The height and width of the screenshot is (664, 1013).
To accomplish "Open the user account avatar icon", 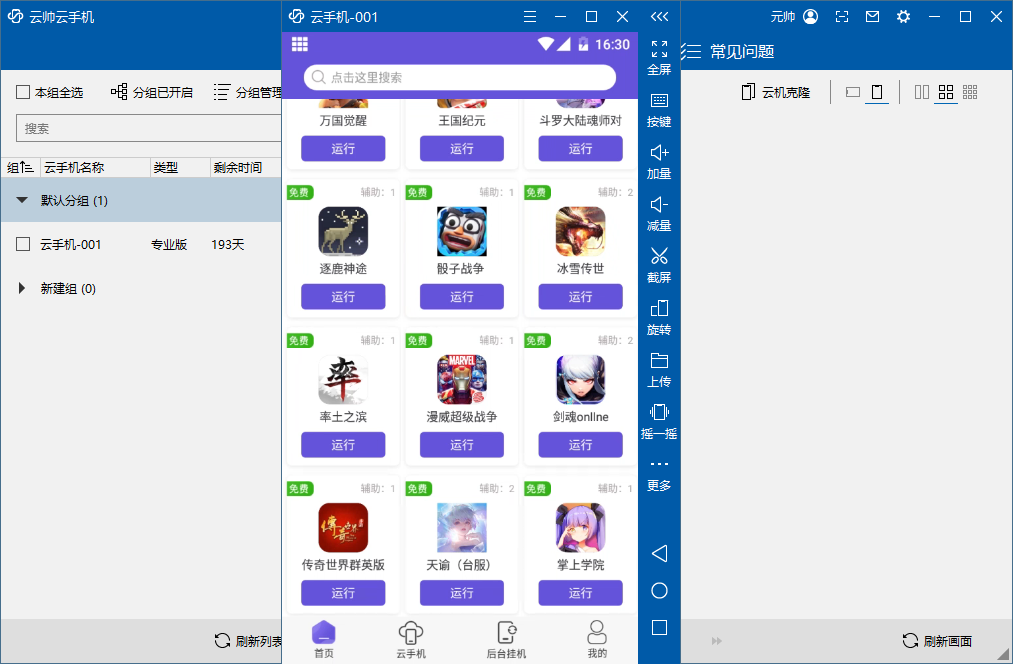I will pos(810,16).
